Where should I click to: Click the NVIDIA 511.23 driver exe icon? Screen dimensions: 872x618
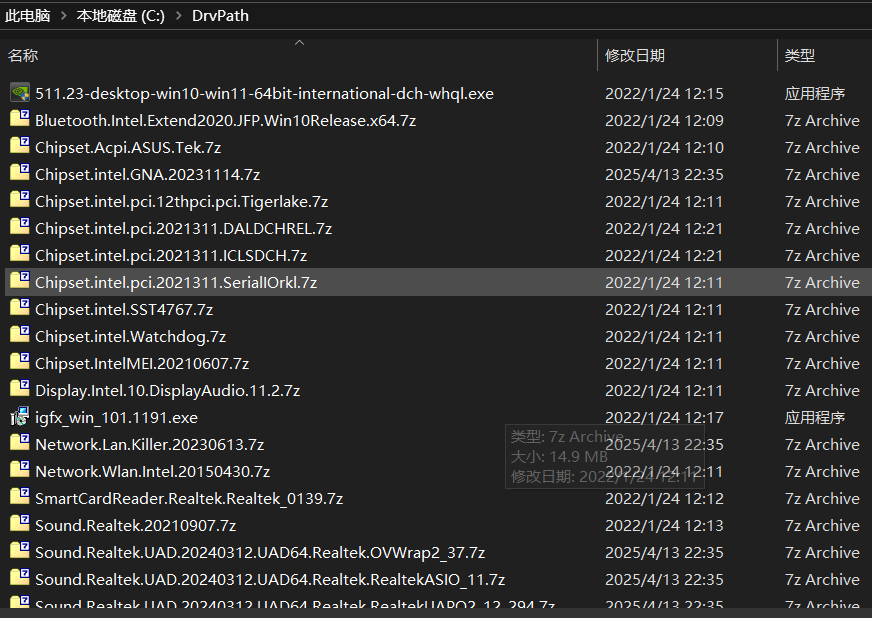pyautogui.click(x=19, y=93)
